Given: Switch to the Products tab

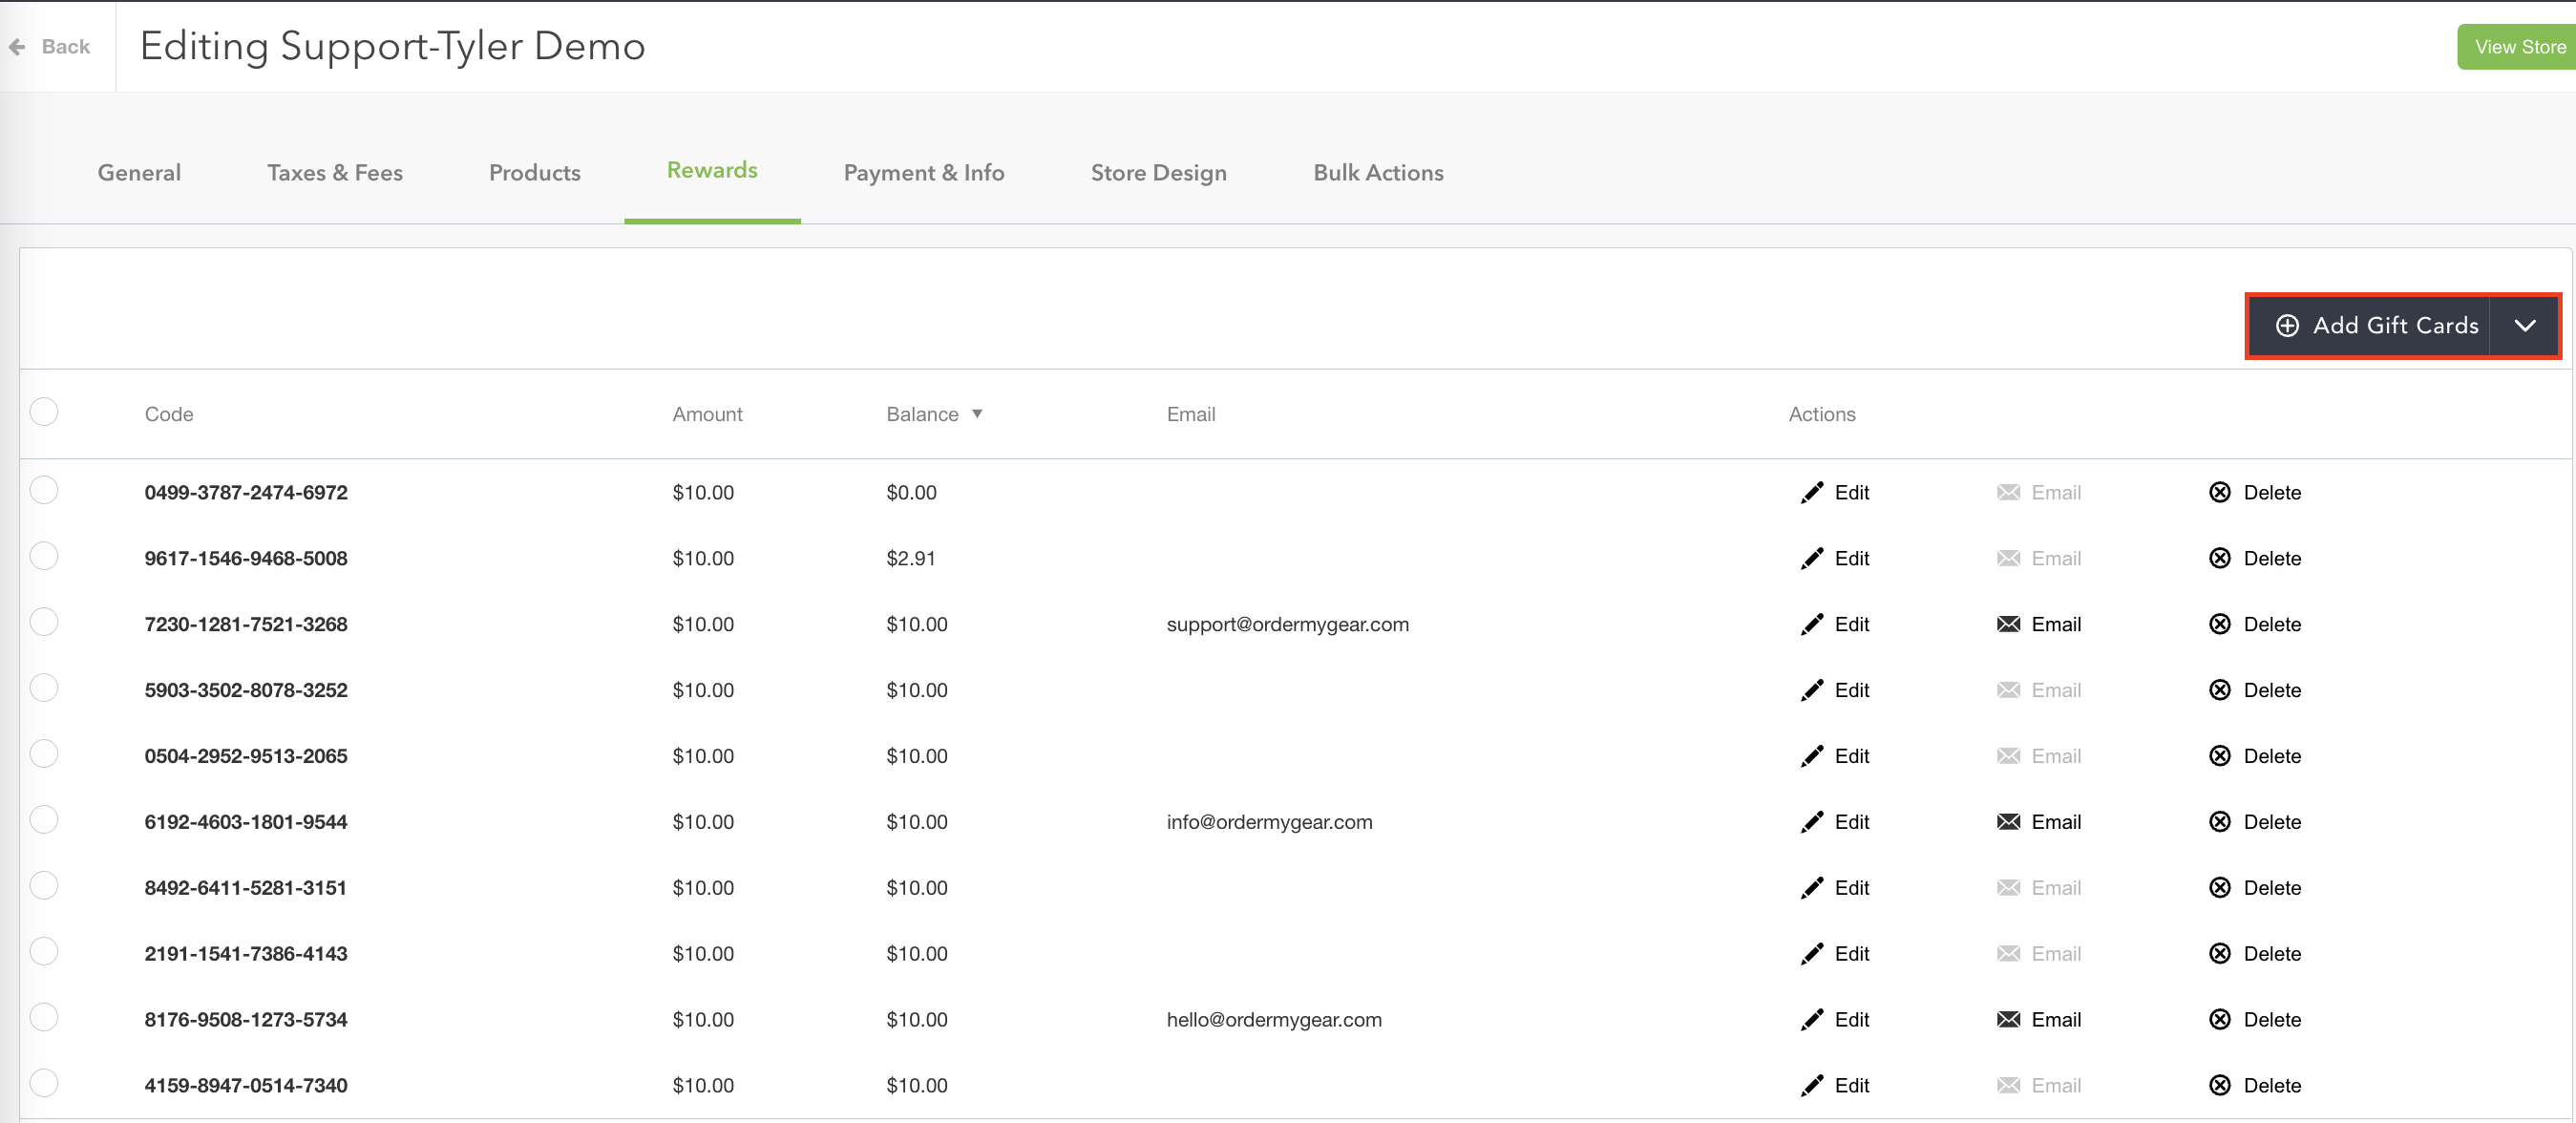Looking at the screenshot, I should point(534,173).
